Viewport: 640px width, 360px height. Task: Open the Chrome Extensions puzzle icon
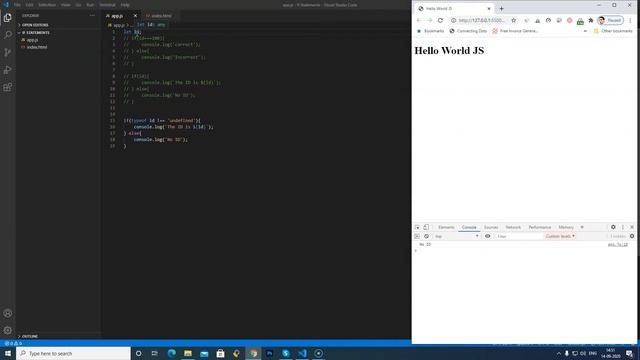coord(590,20)
